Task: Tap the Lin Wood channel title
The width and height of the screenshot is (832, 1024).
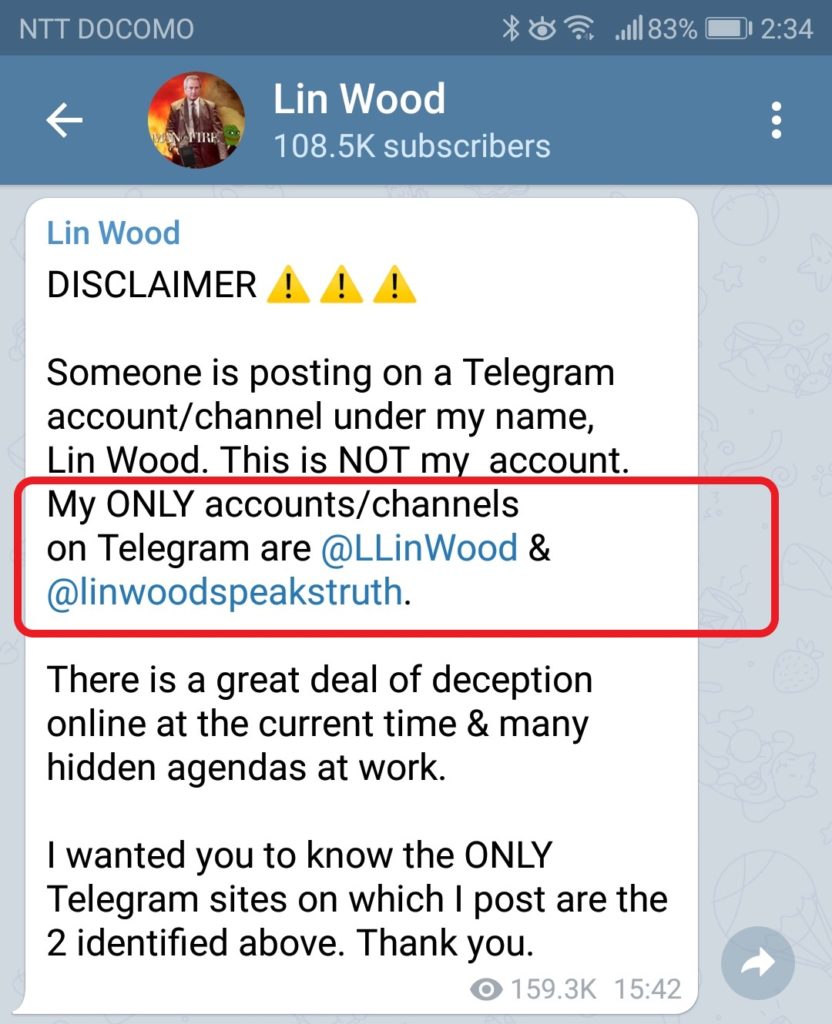Action: [x=359, y=99]
